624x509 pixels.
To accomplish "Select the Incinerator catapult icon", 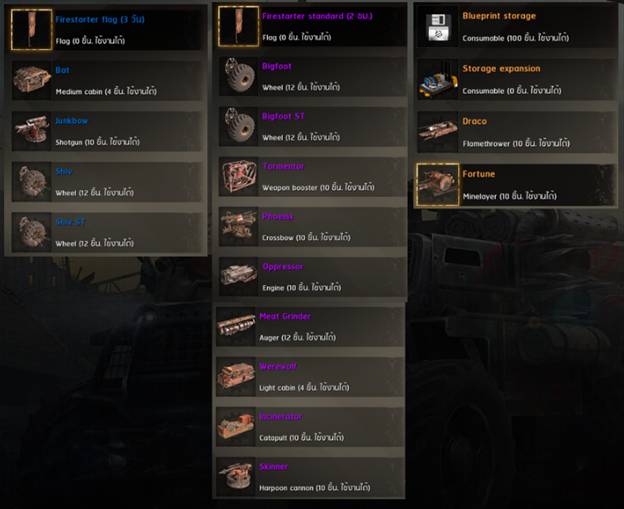I will [236, 427].
